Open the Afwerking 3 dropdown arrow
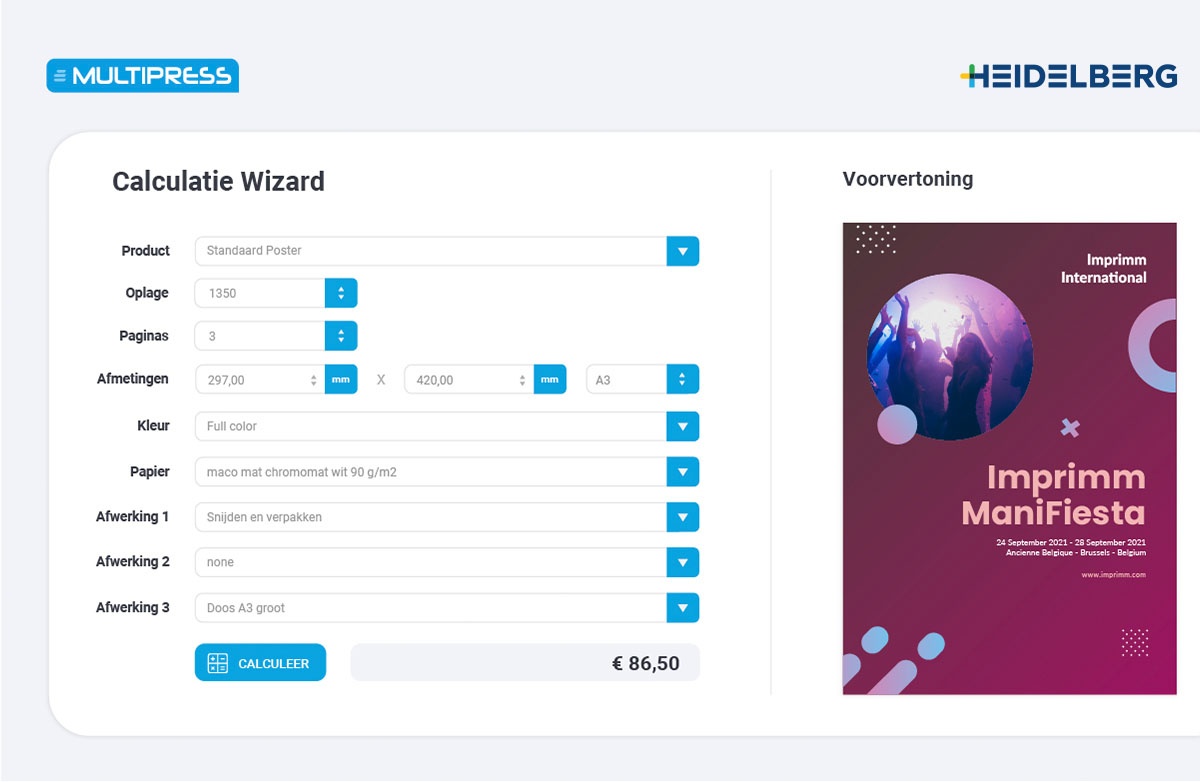 pyautogui.click(x=683, y=608)
